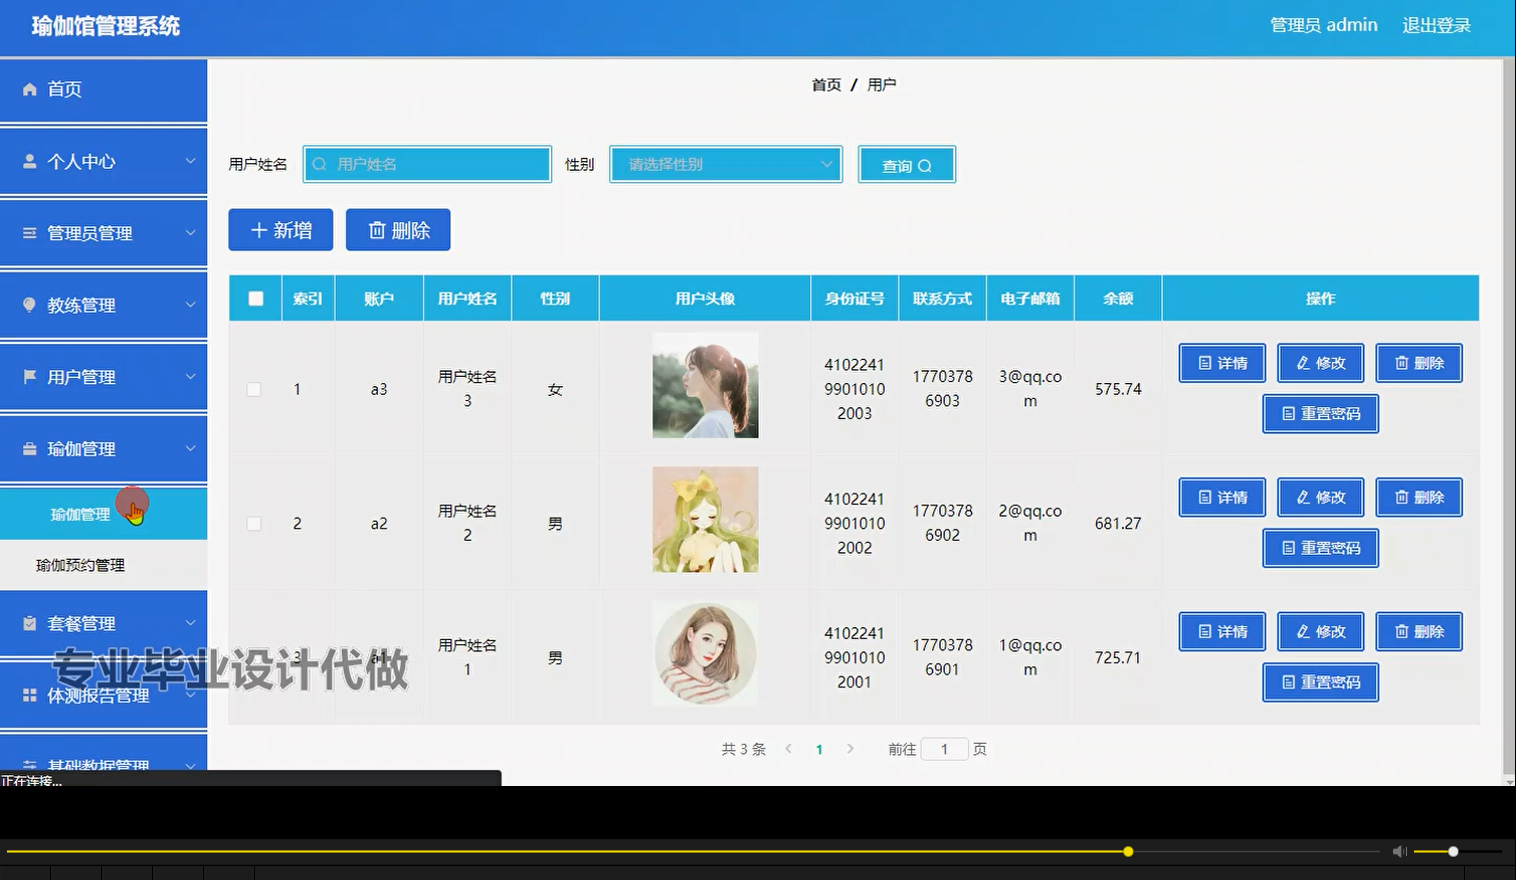Image resolution: width=1516 pixels, height=880 pixels.
Task: Click the grid icon for 体测报告管理
Action: pos(28,694)
